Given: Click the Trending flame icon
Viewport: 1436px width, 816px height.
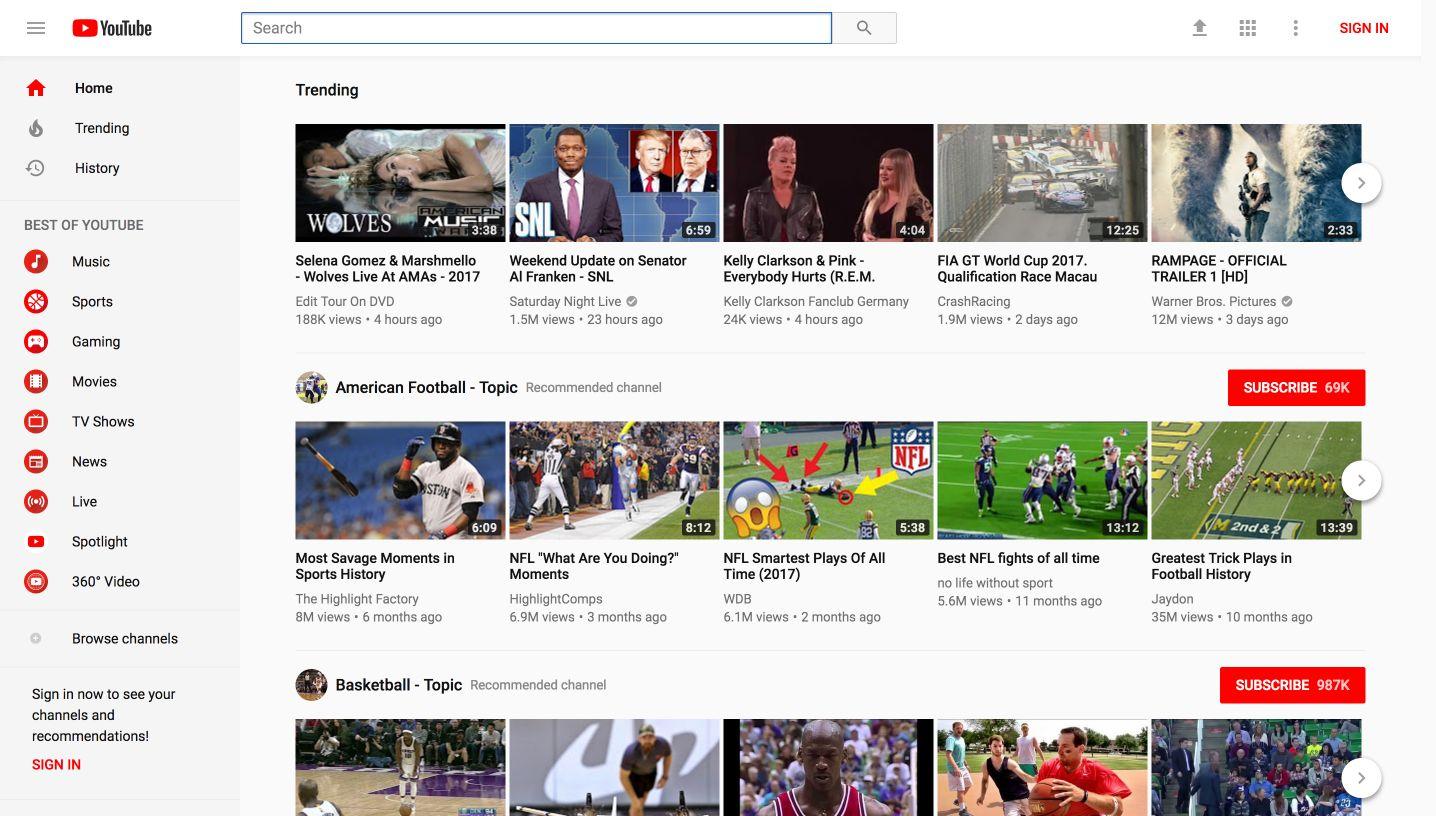Looking at the screenshot, I should 36,128.
